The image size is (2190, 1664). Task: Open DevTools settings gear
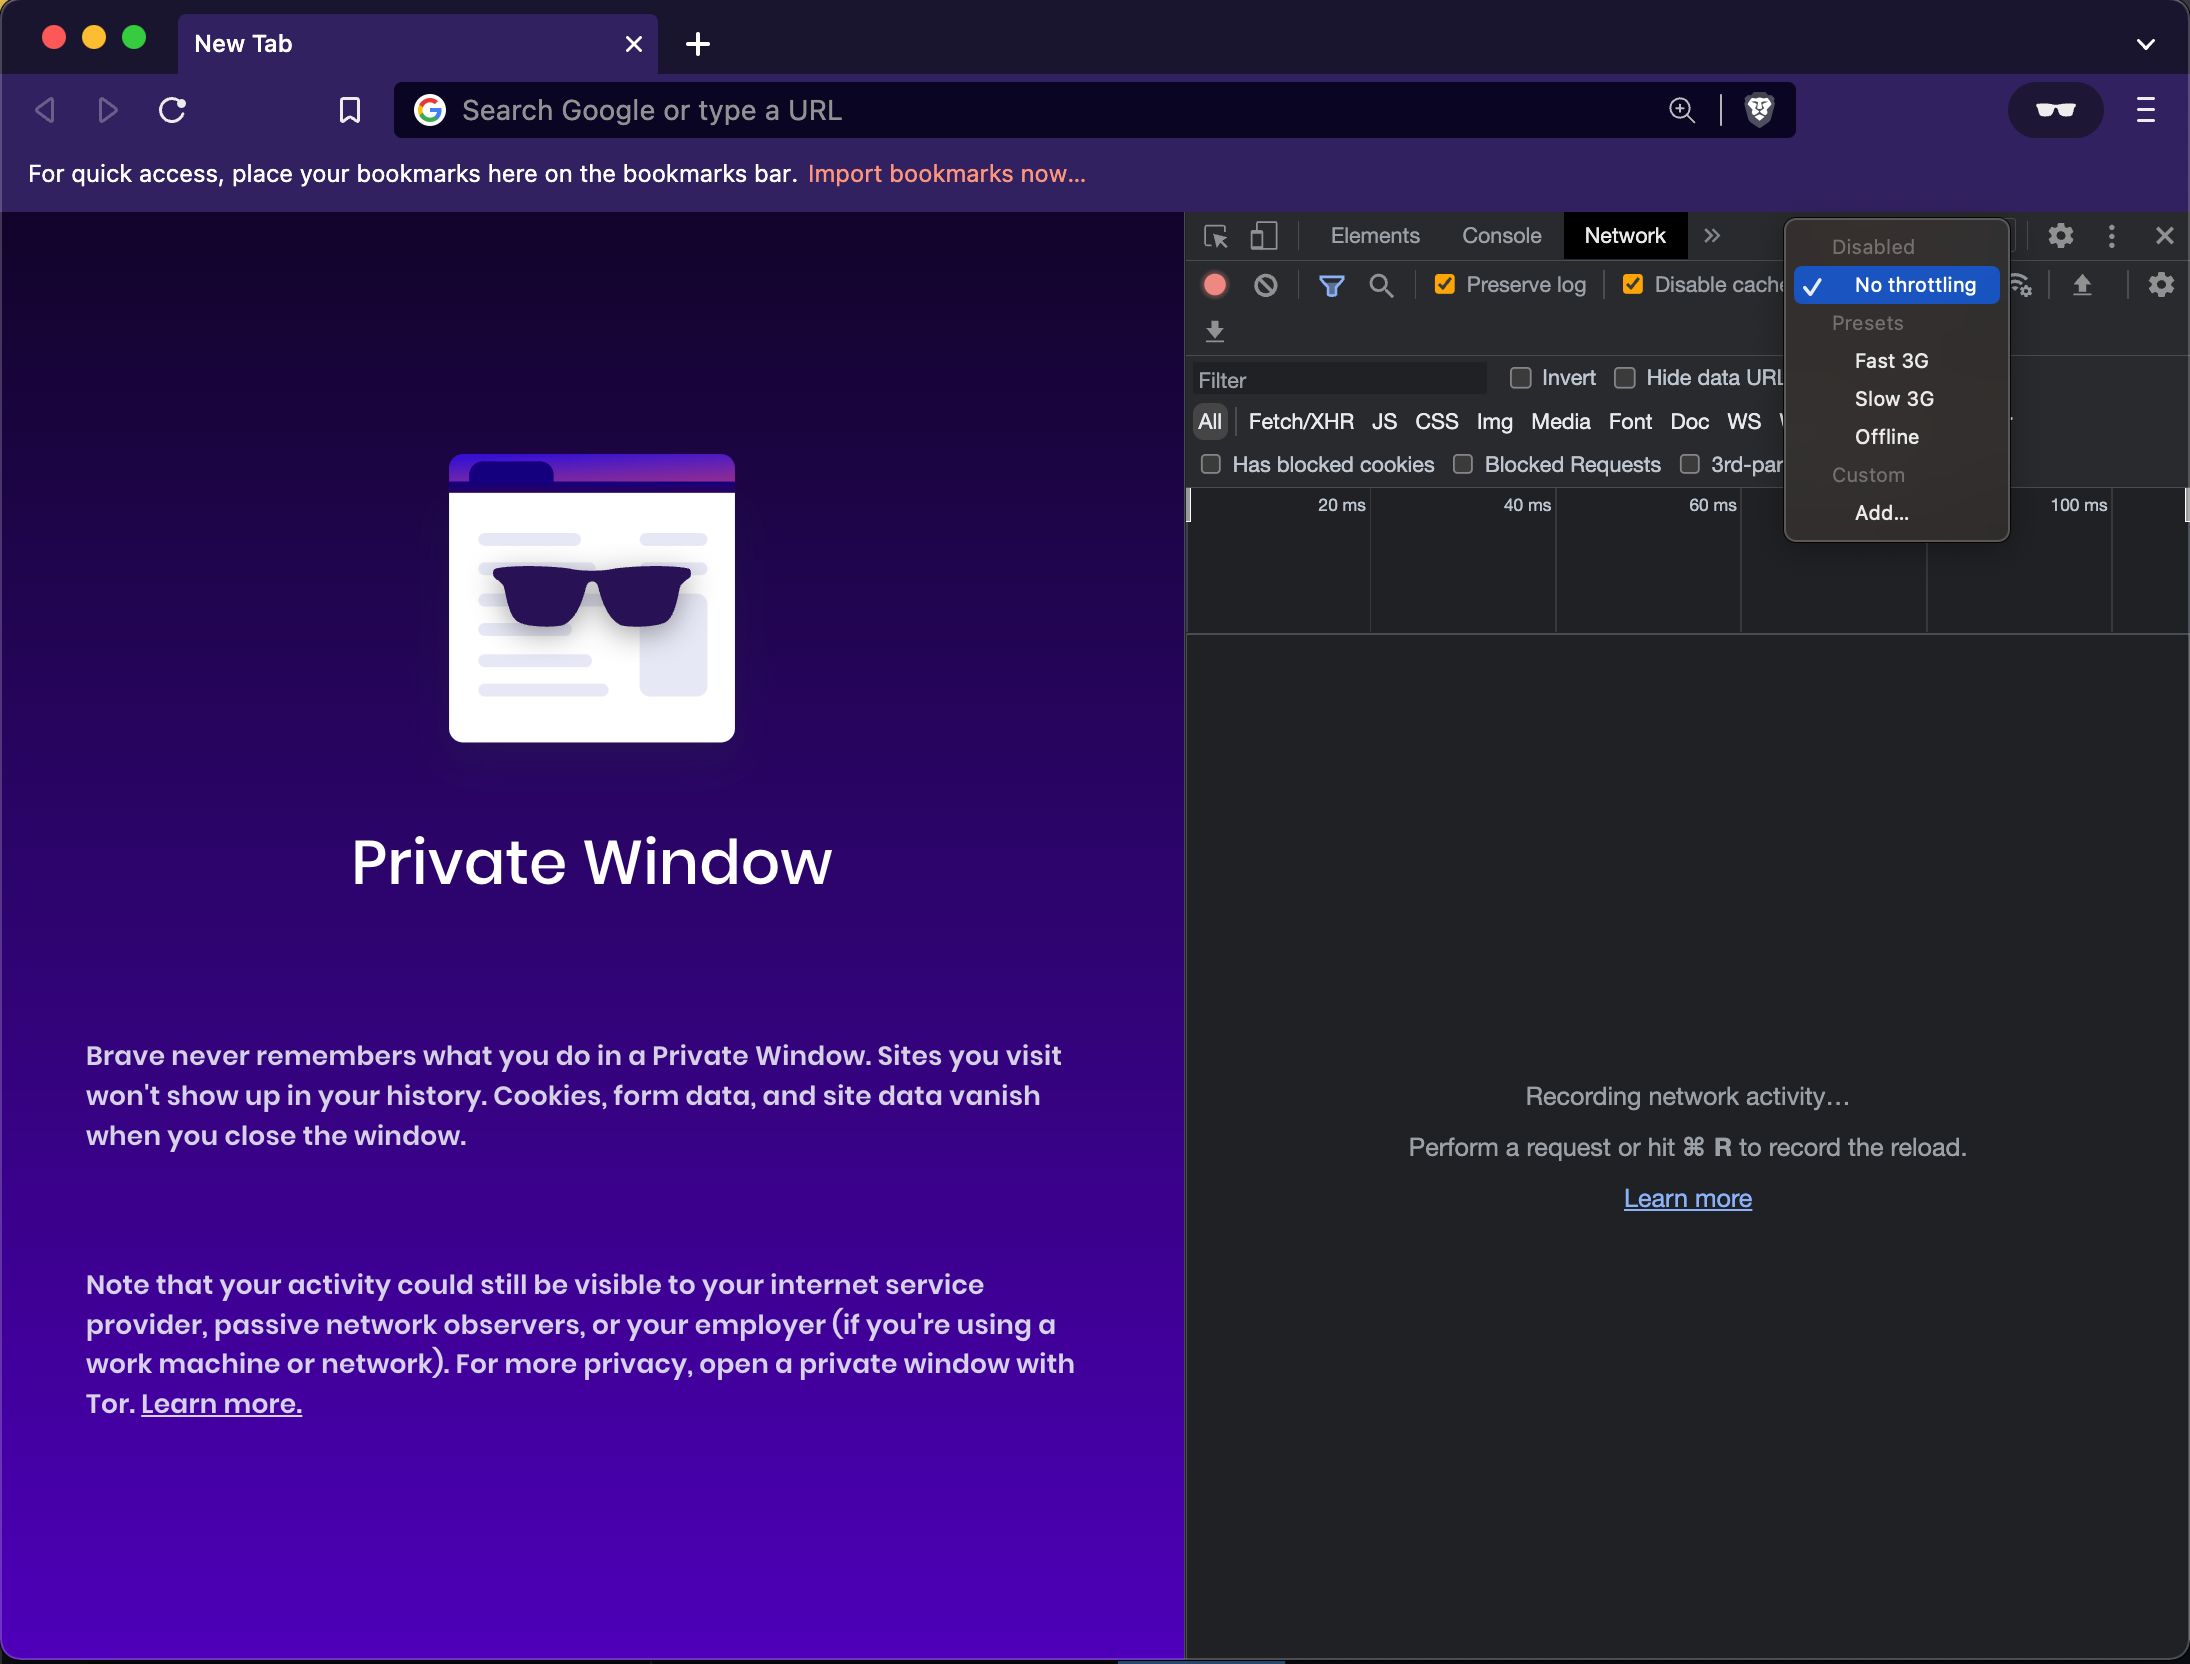point(2060,236)
